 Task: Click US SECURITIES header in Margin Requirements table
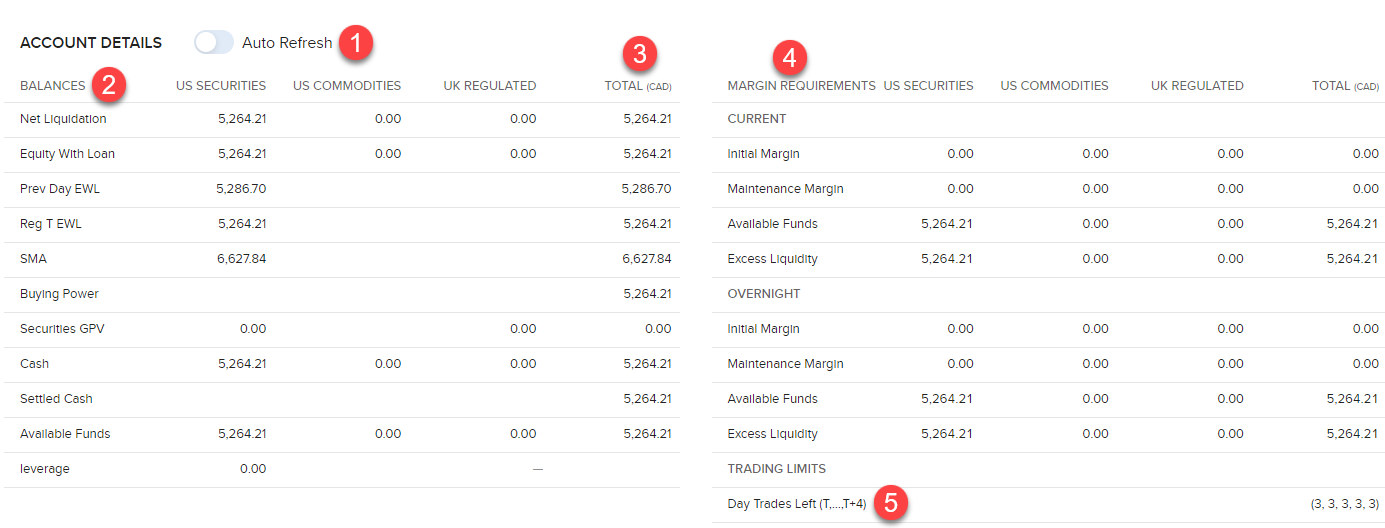coord(928,86)
